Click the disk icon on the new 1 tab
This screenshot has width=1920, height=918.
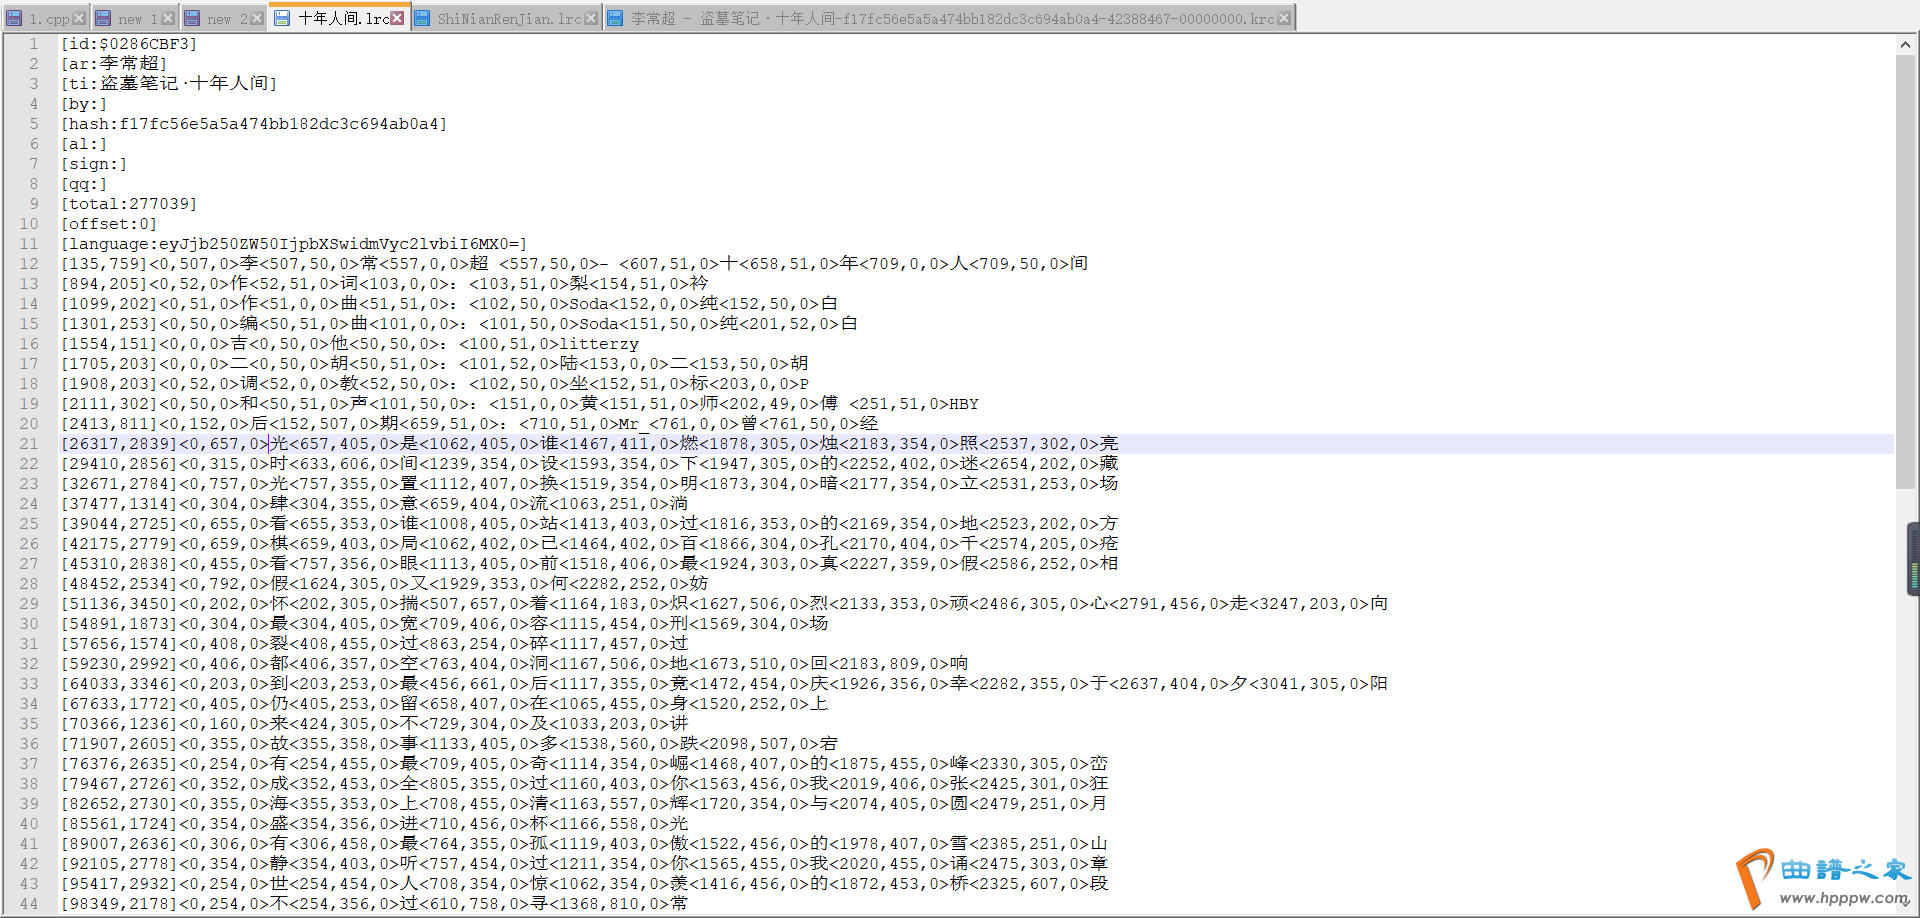103,18
